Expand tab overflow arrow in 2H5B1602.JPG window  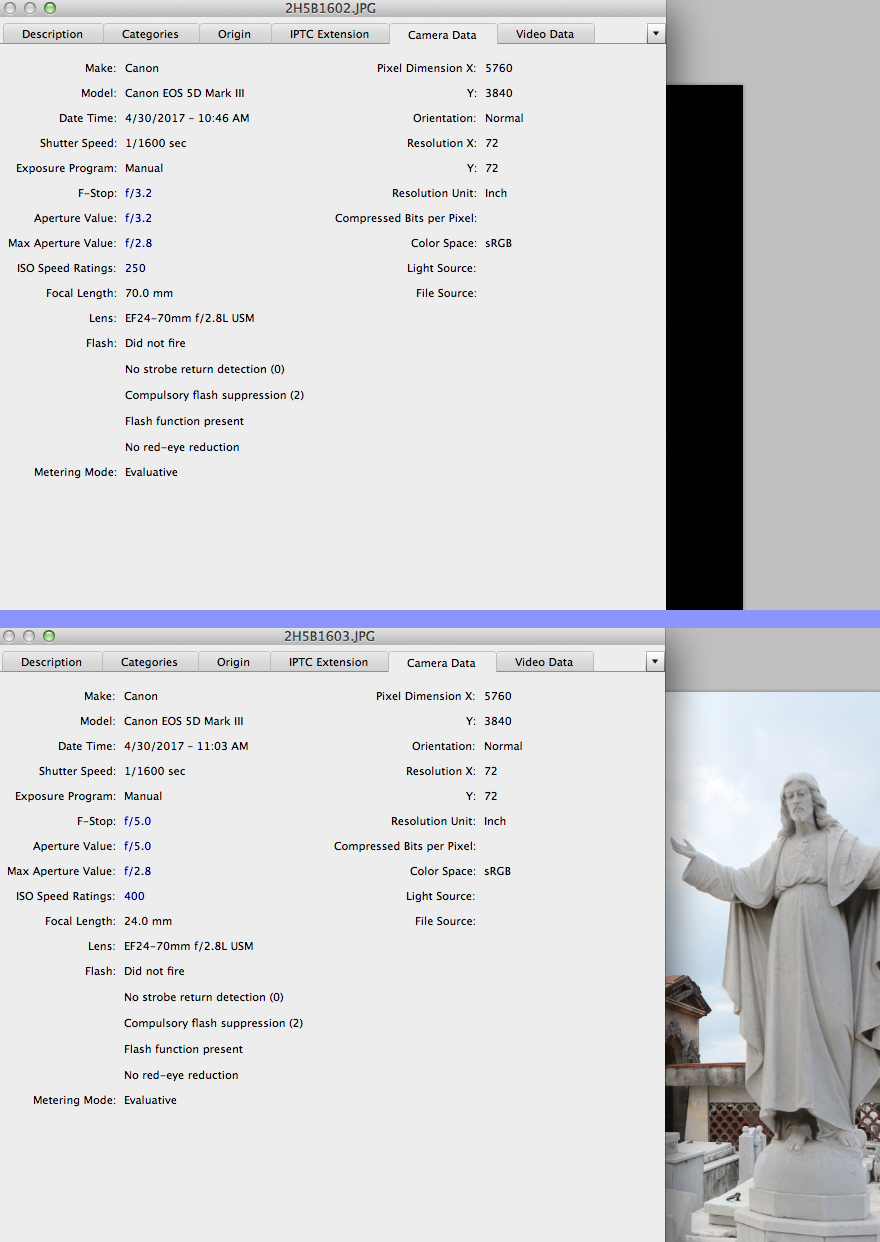[655, 34]
